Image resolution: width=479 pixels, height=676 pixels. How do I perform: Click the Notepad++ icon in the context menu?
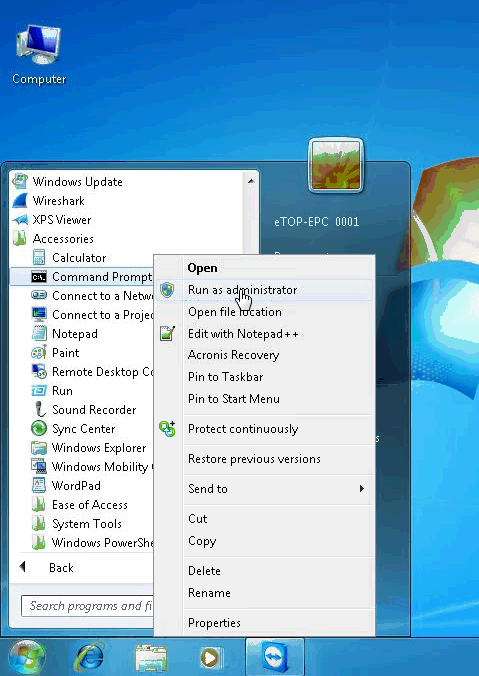tap(167, 333)
